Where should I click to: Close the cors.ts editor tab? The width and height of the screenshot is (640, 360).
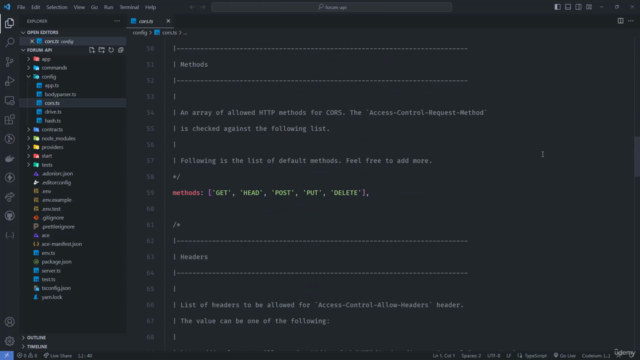tap(168, 21)
